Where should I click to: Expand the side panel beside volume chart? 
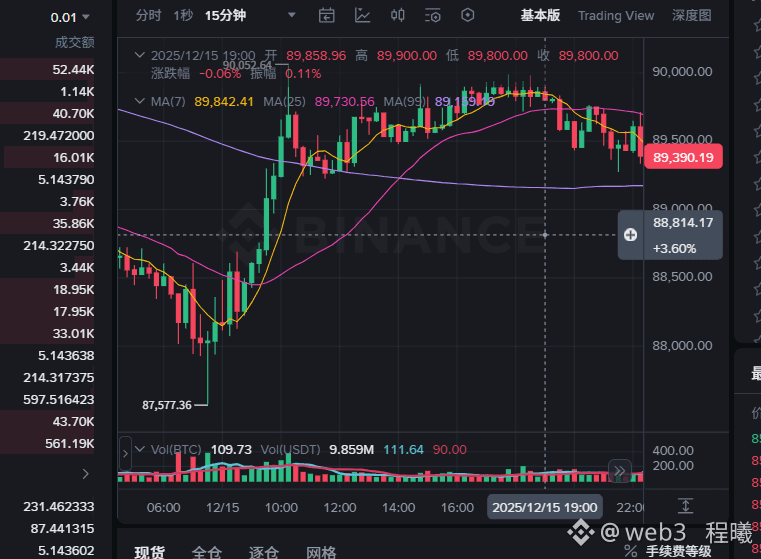(x=125, y=454)
